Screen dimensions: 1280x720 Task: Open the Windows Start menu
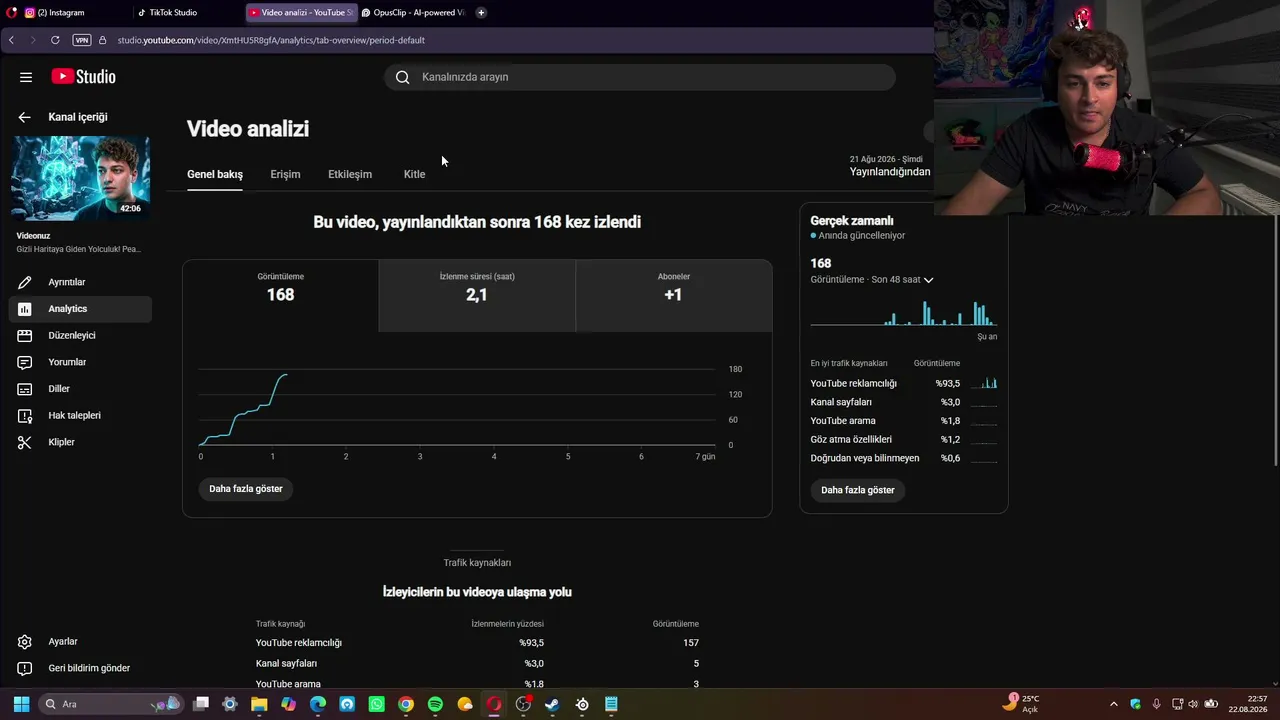coord(21,704)
